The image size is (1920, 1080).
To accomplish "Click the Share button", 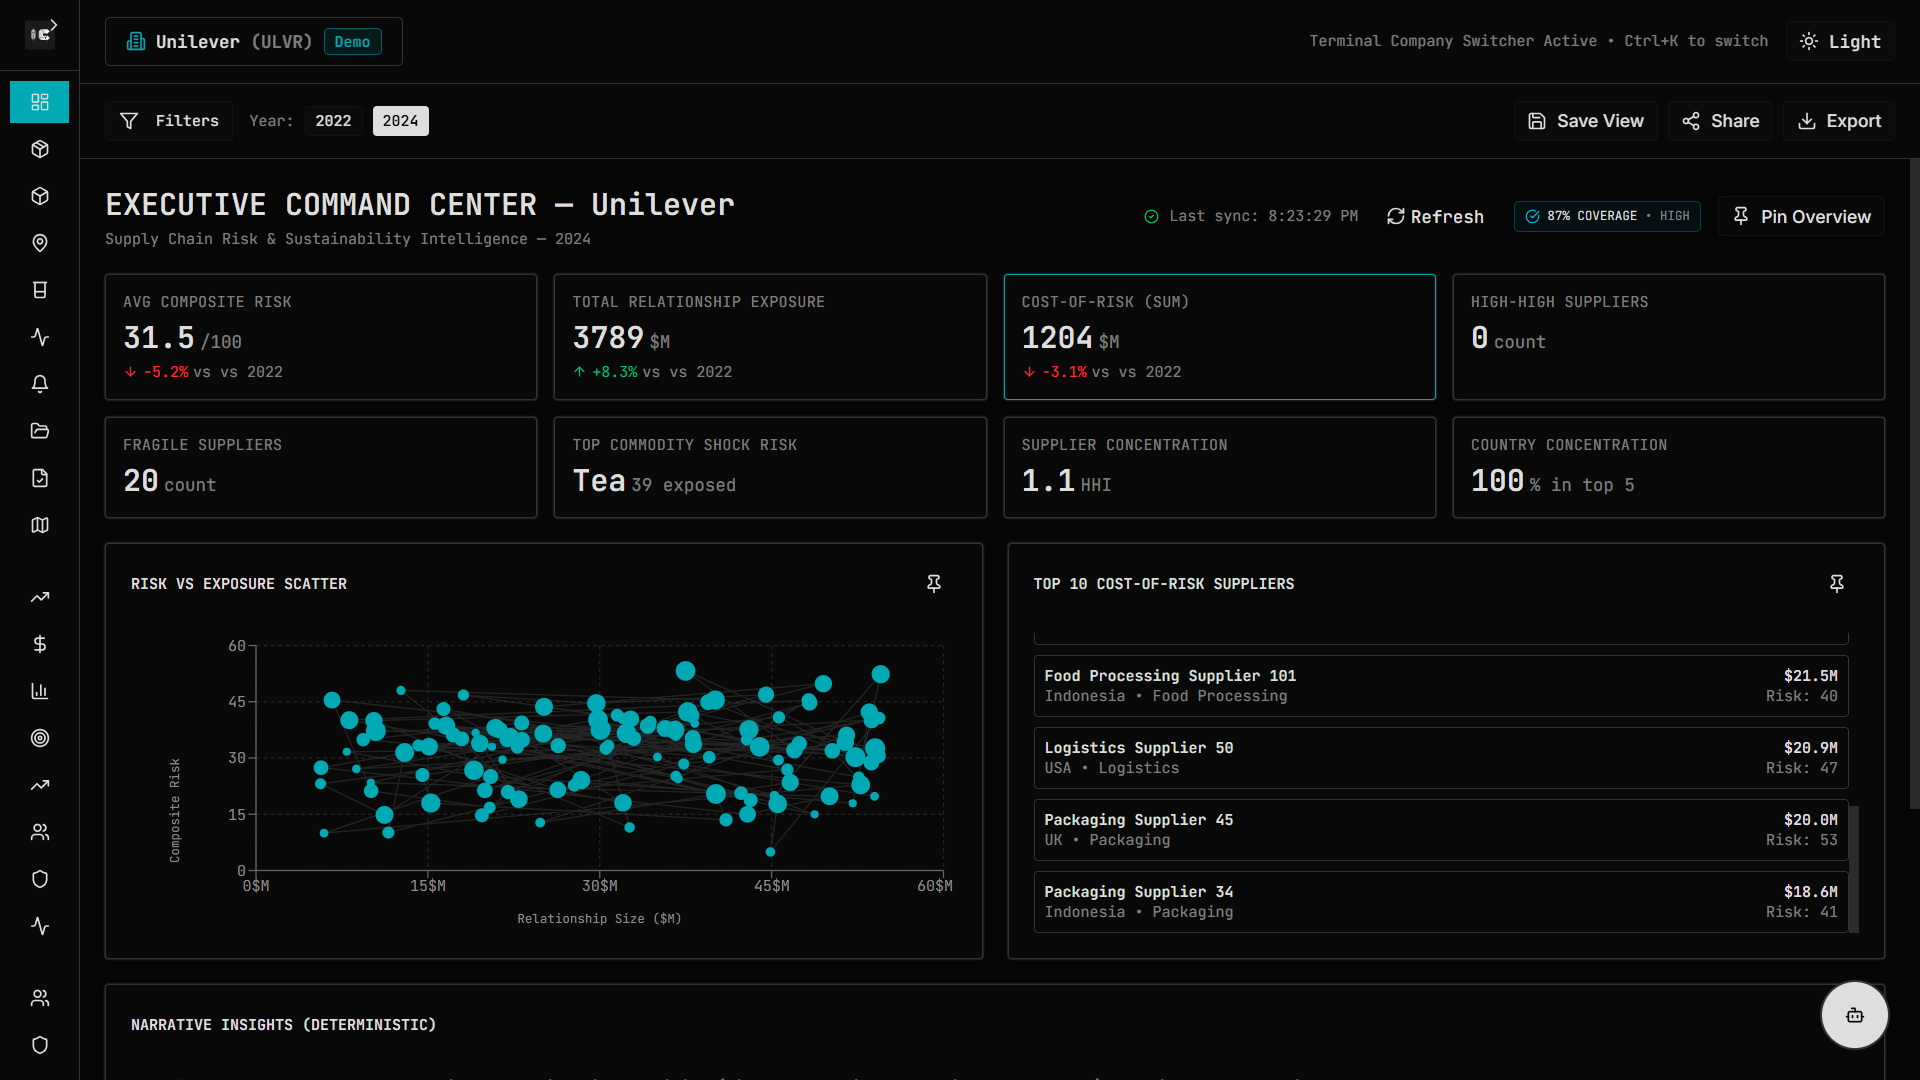I will tap(1720, 121).
